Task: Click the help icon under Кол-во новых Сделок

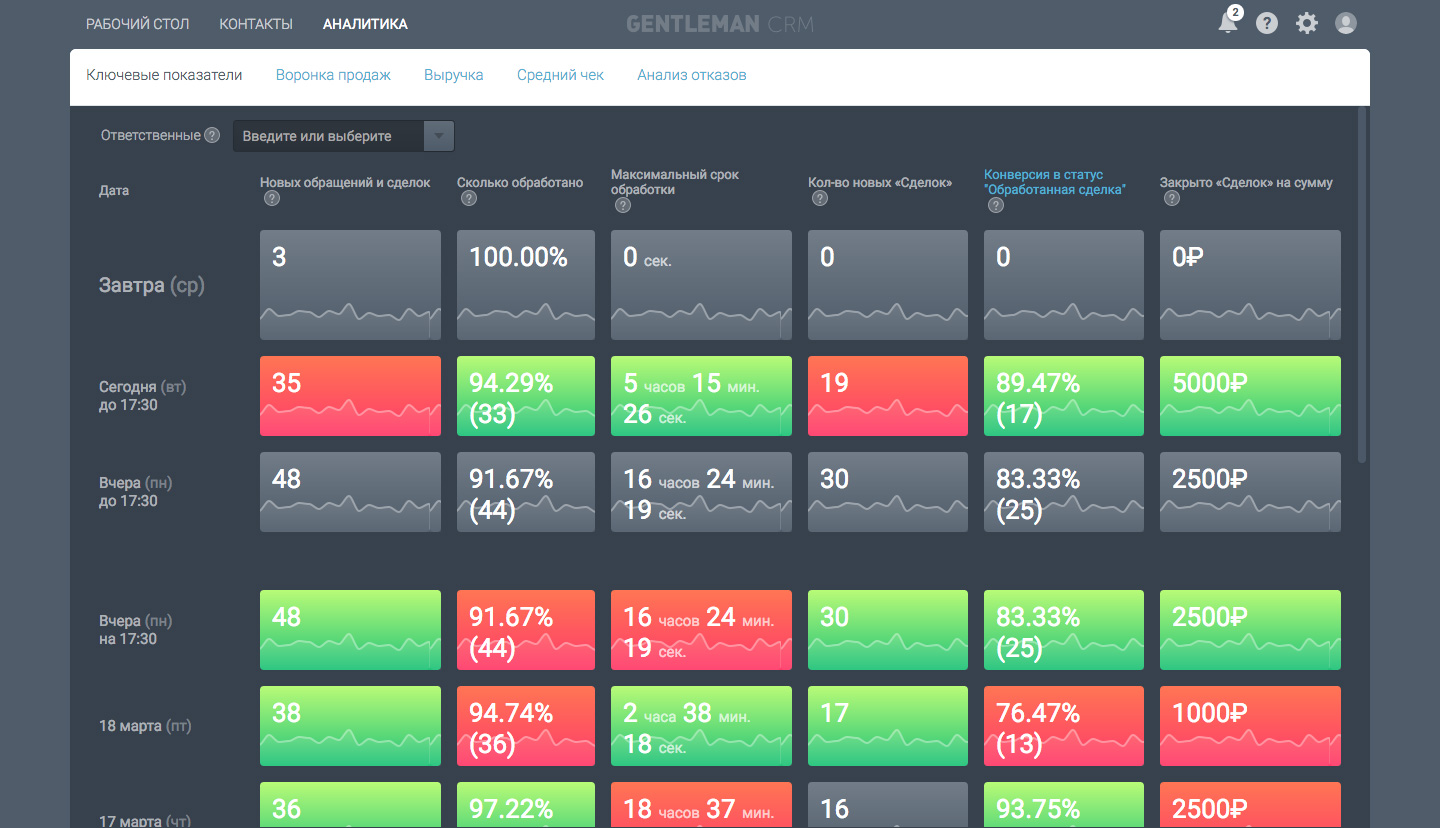Action: coord(819,198)
